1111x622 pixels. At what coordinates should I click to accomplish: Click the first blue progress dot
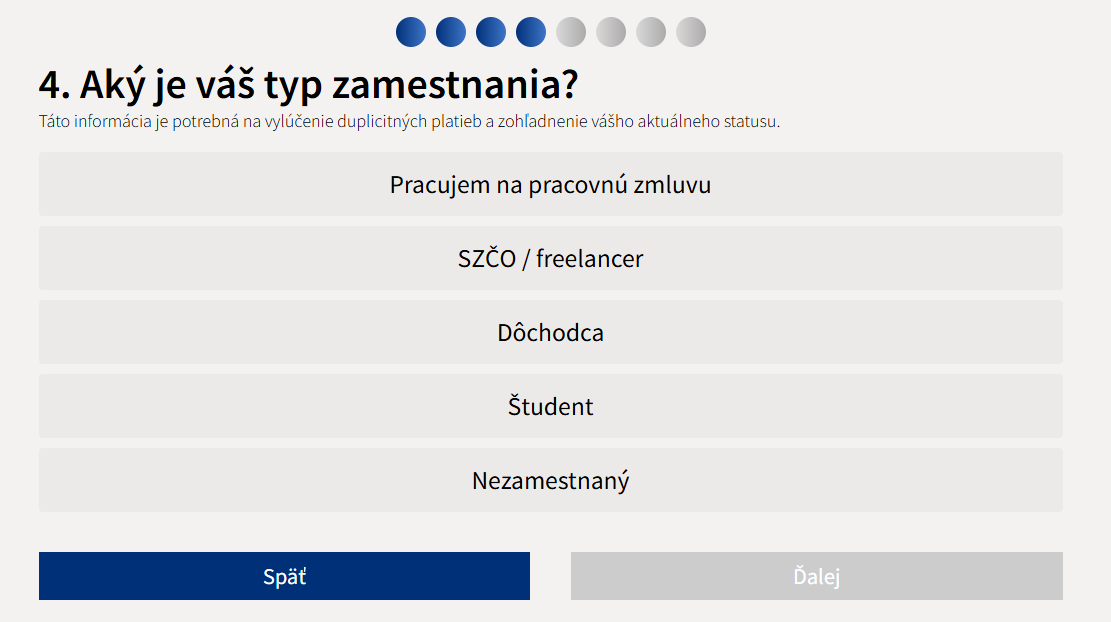(411, 32)
